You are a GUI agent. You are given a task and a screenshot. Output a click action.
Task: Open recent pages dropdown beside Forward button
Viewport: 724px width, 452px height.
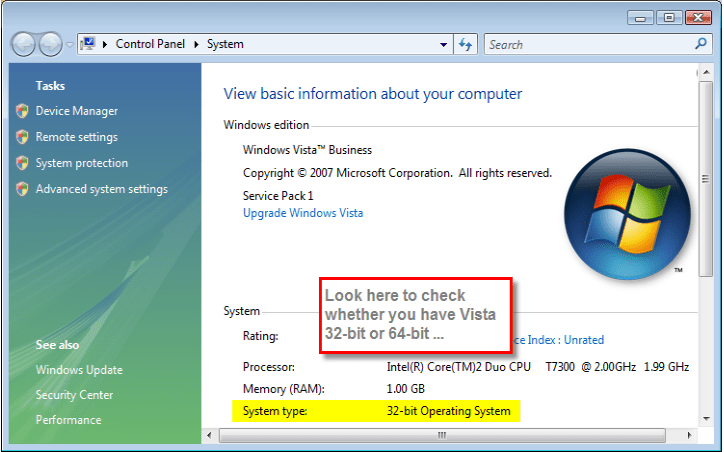tap(70, 45)
